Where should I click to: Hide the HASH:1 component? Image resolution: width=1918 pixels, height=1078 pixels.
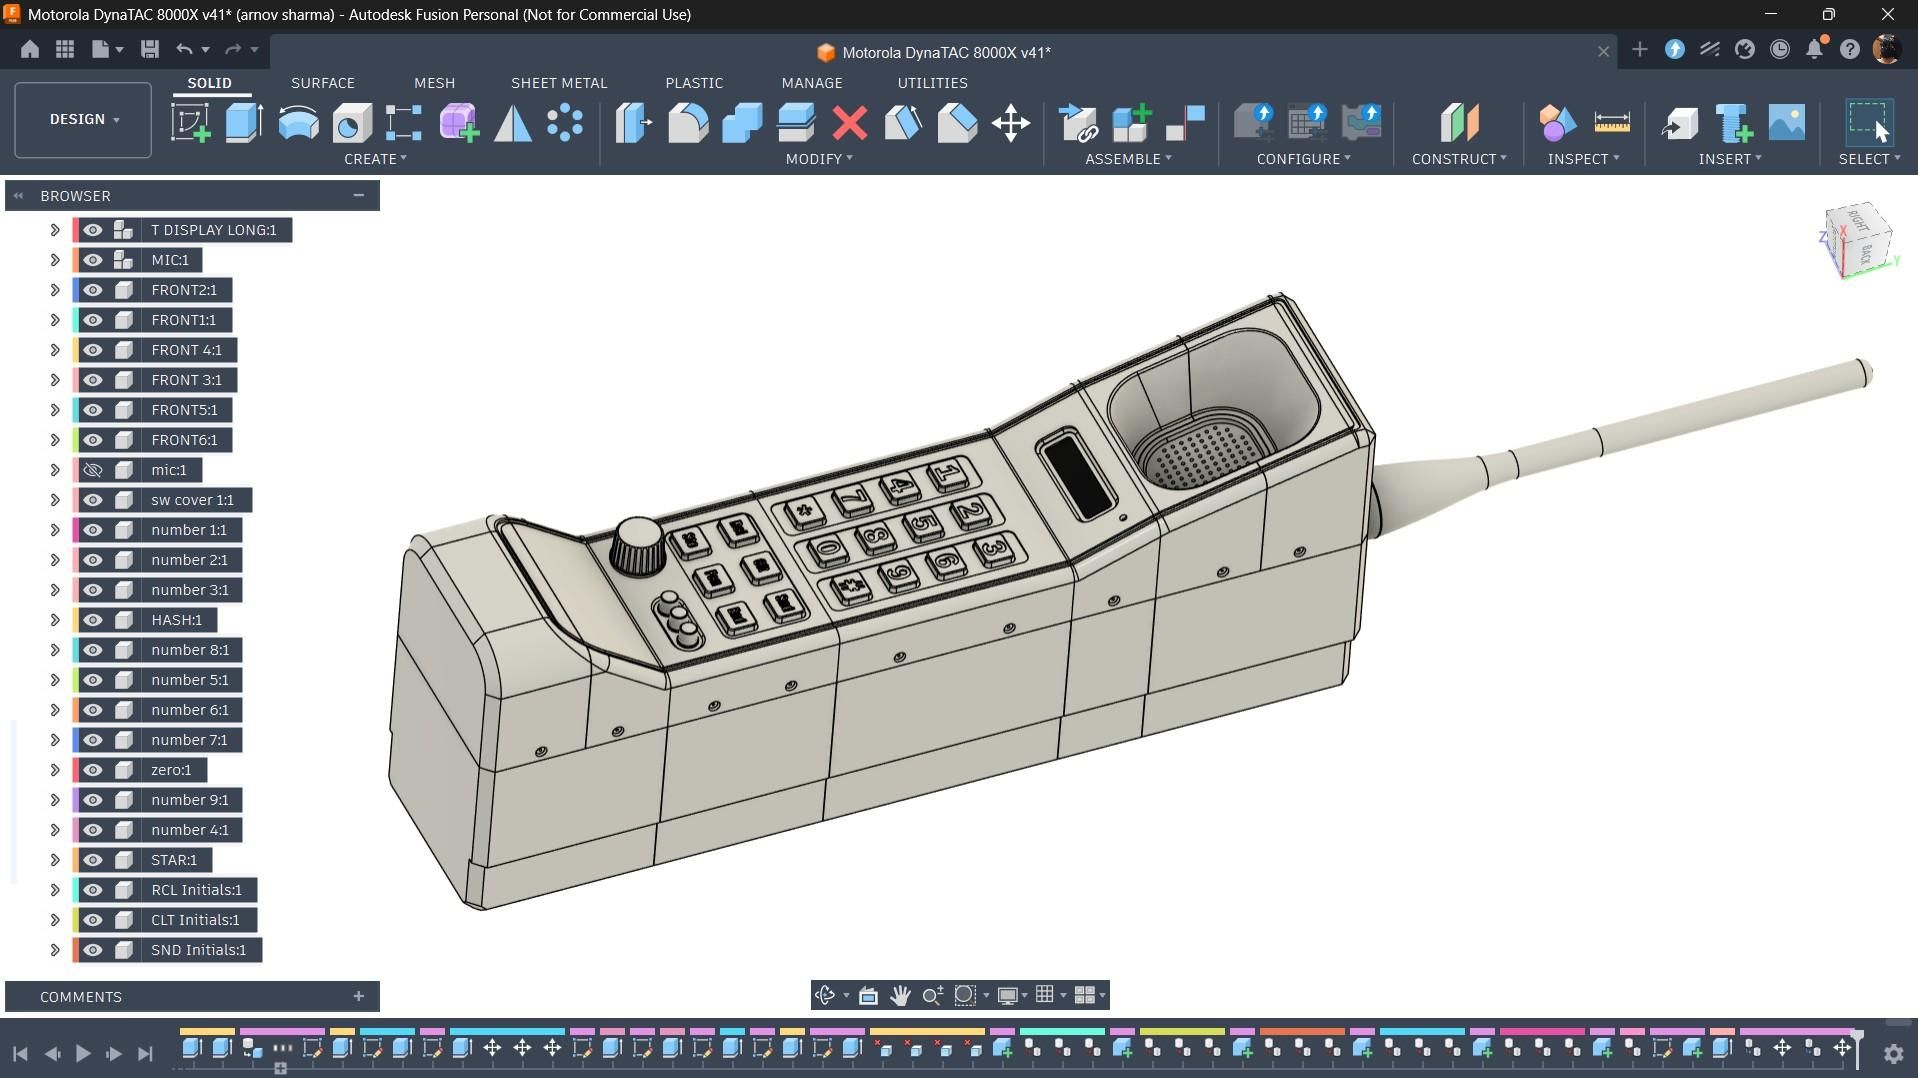(93, 620)
